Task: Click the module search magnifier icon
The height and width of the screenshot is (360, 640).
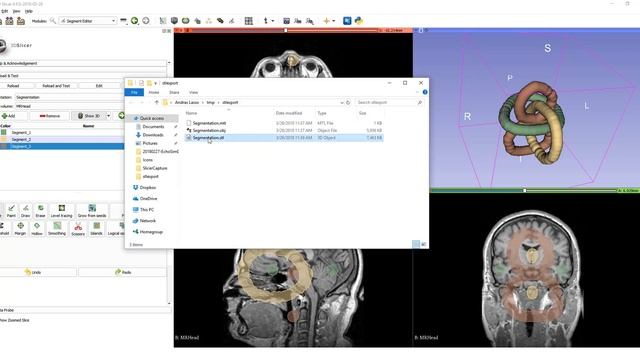Action: click(53, 20)
